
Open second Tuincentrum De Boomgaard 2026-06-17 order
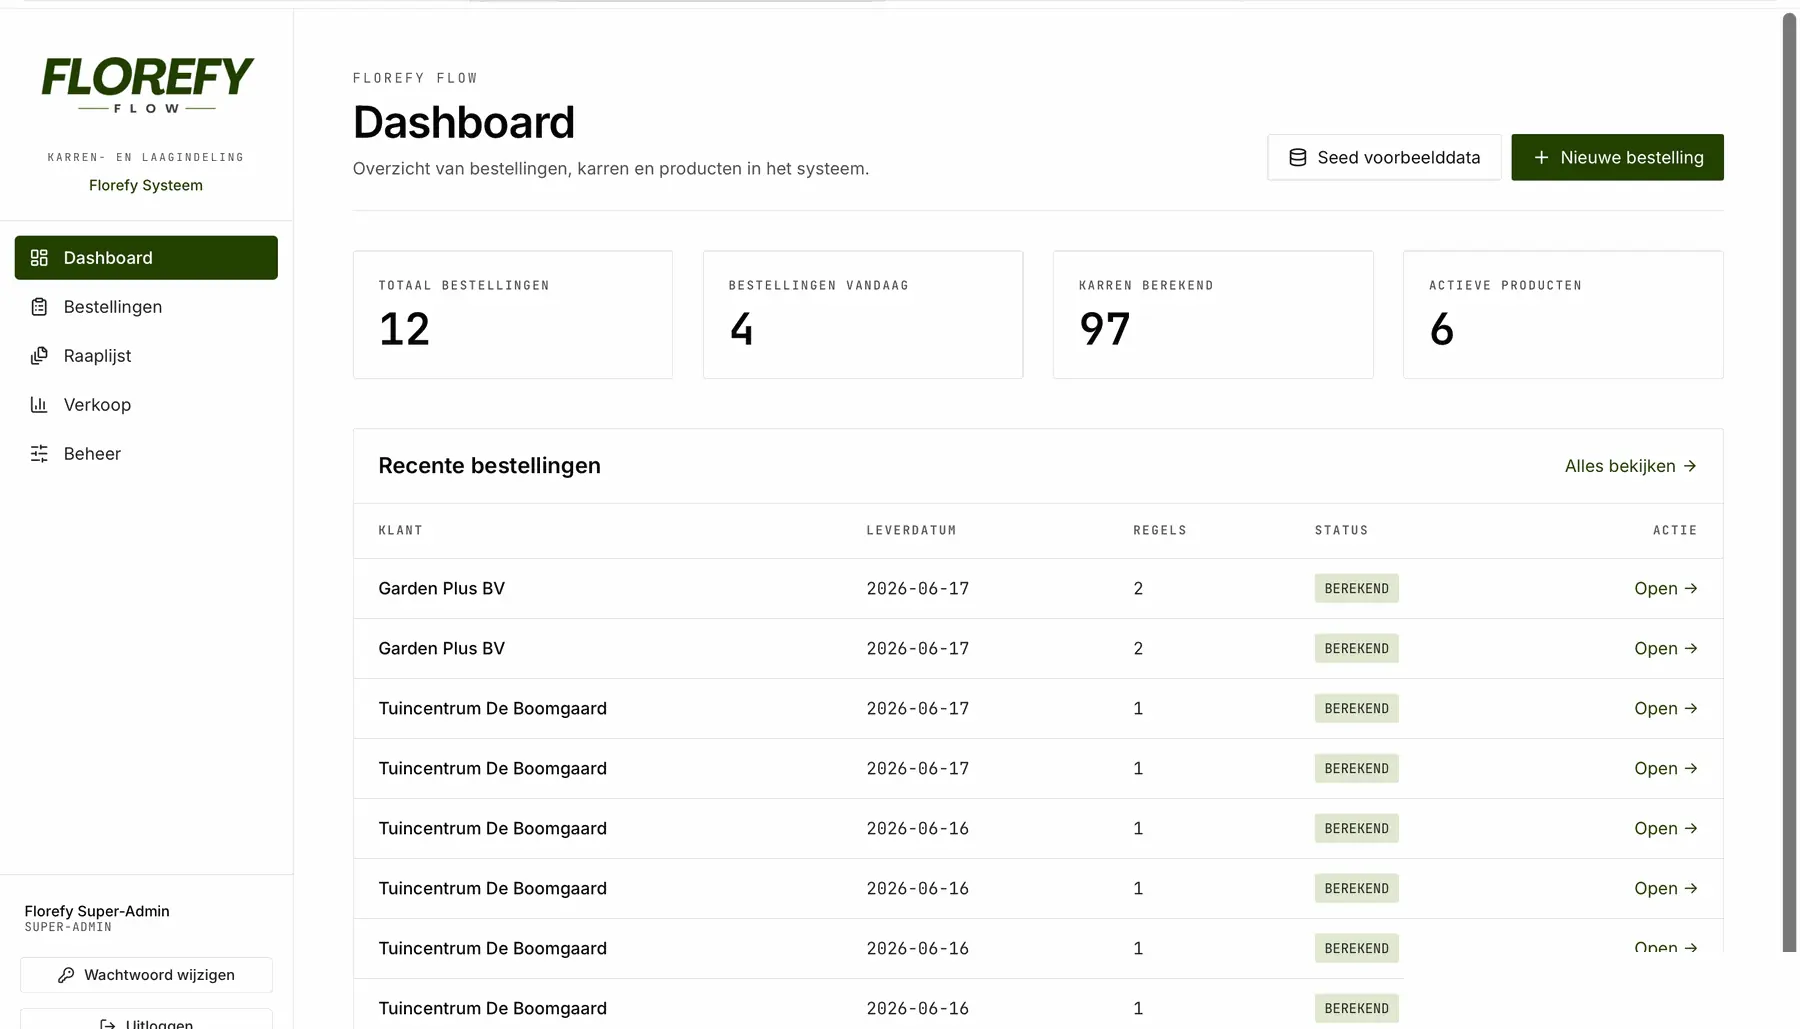[x=1665, y=769]
